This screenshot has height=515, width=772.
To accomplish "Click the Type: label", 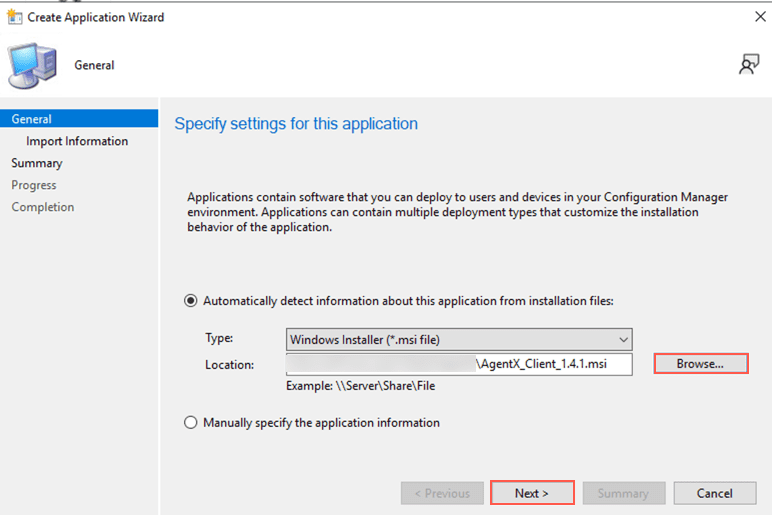I will coord(219,338).
